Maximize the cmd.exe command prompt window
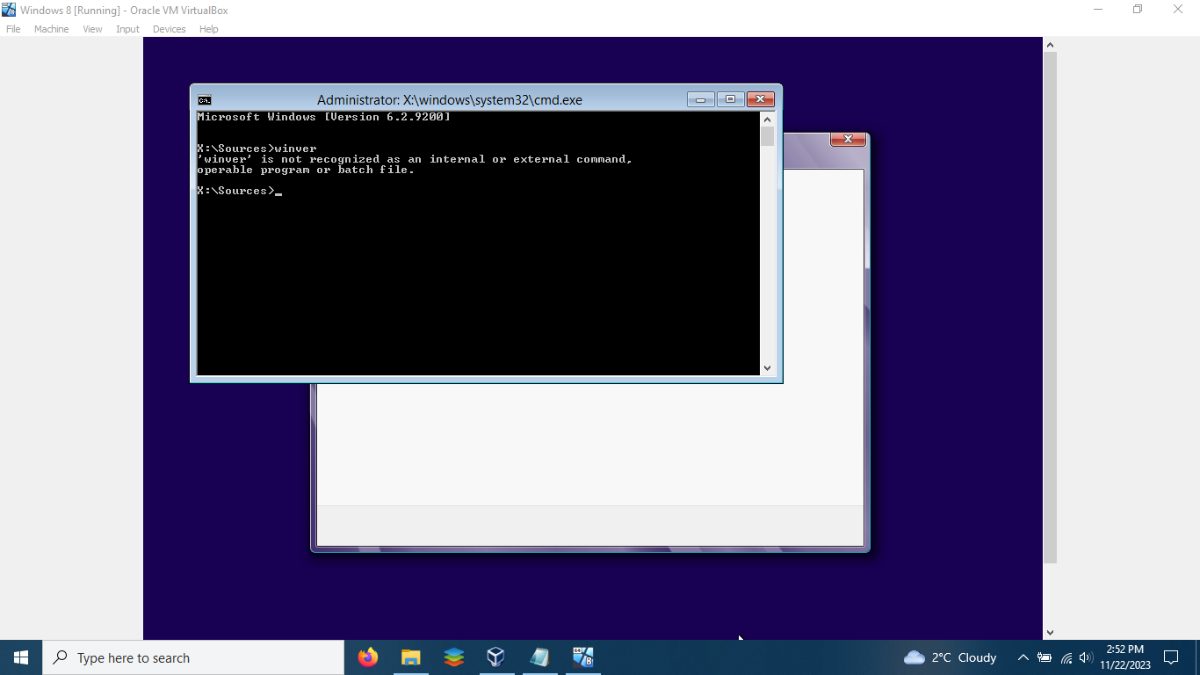Viewport: 1200px width, 675px height. (x=730, y=99)
